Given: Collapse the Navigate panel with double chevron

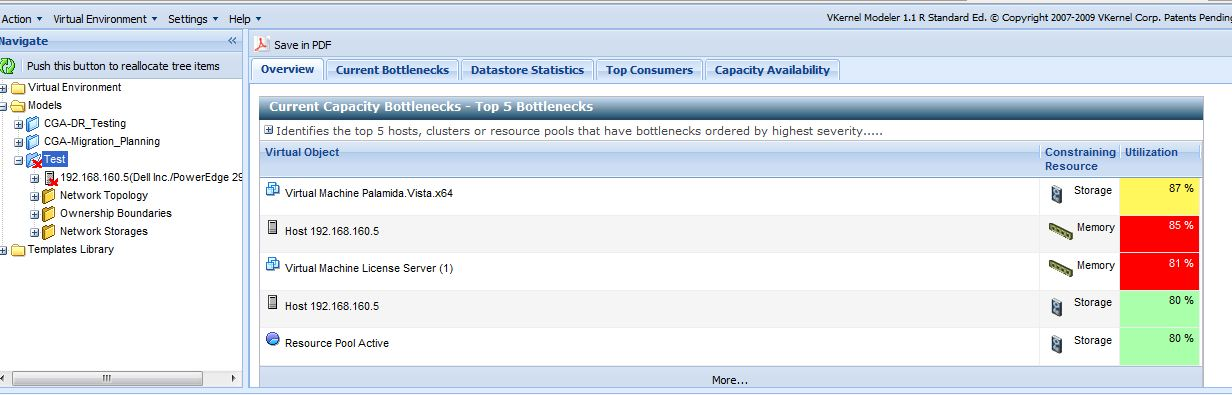Looking at the screenshot, I should coord(232,41).
